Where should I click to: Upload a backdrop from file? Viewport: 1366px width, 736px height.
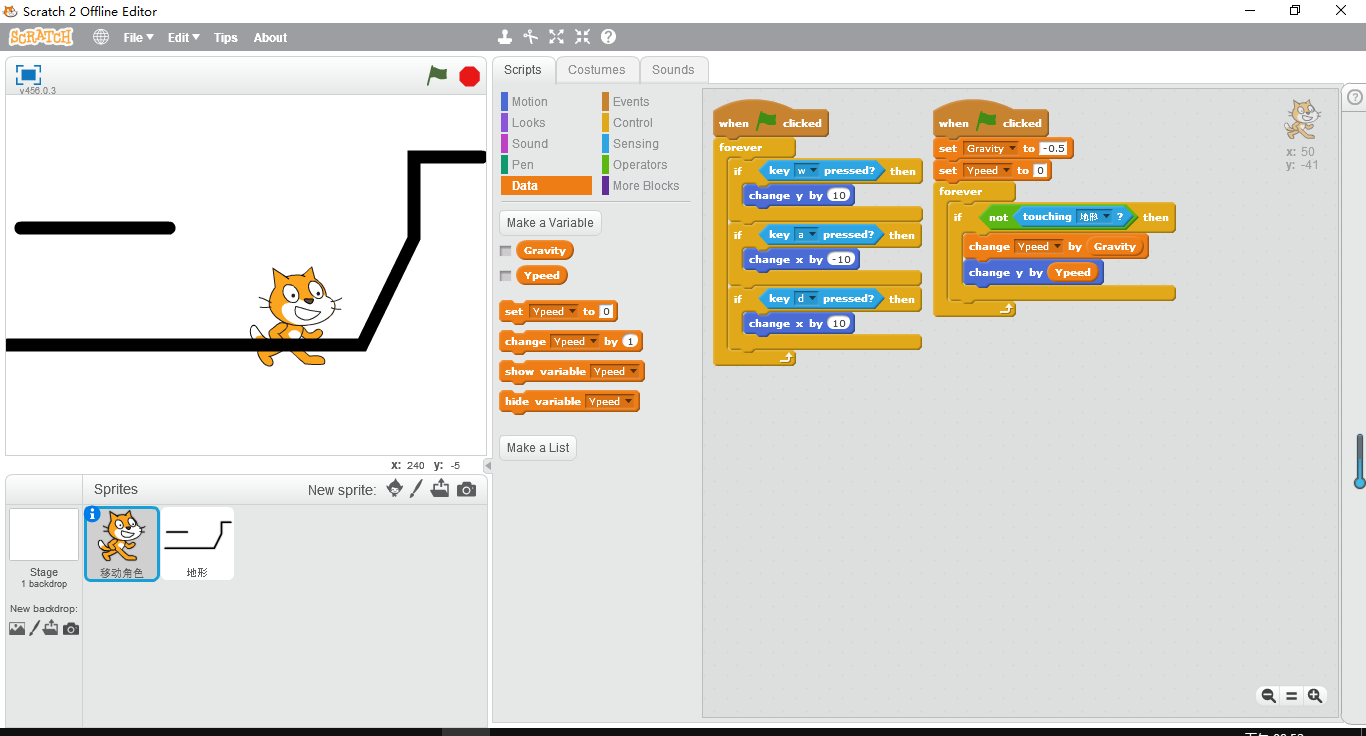[x=51, y=628]
